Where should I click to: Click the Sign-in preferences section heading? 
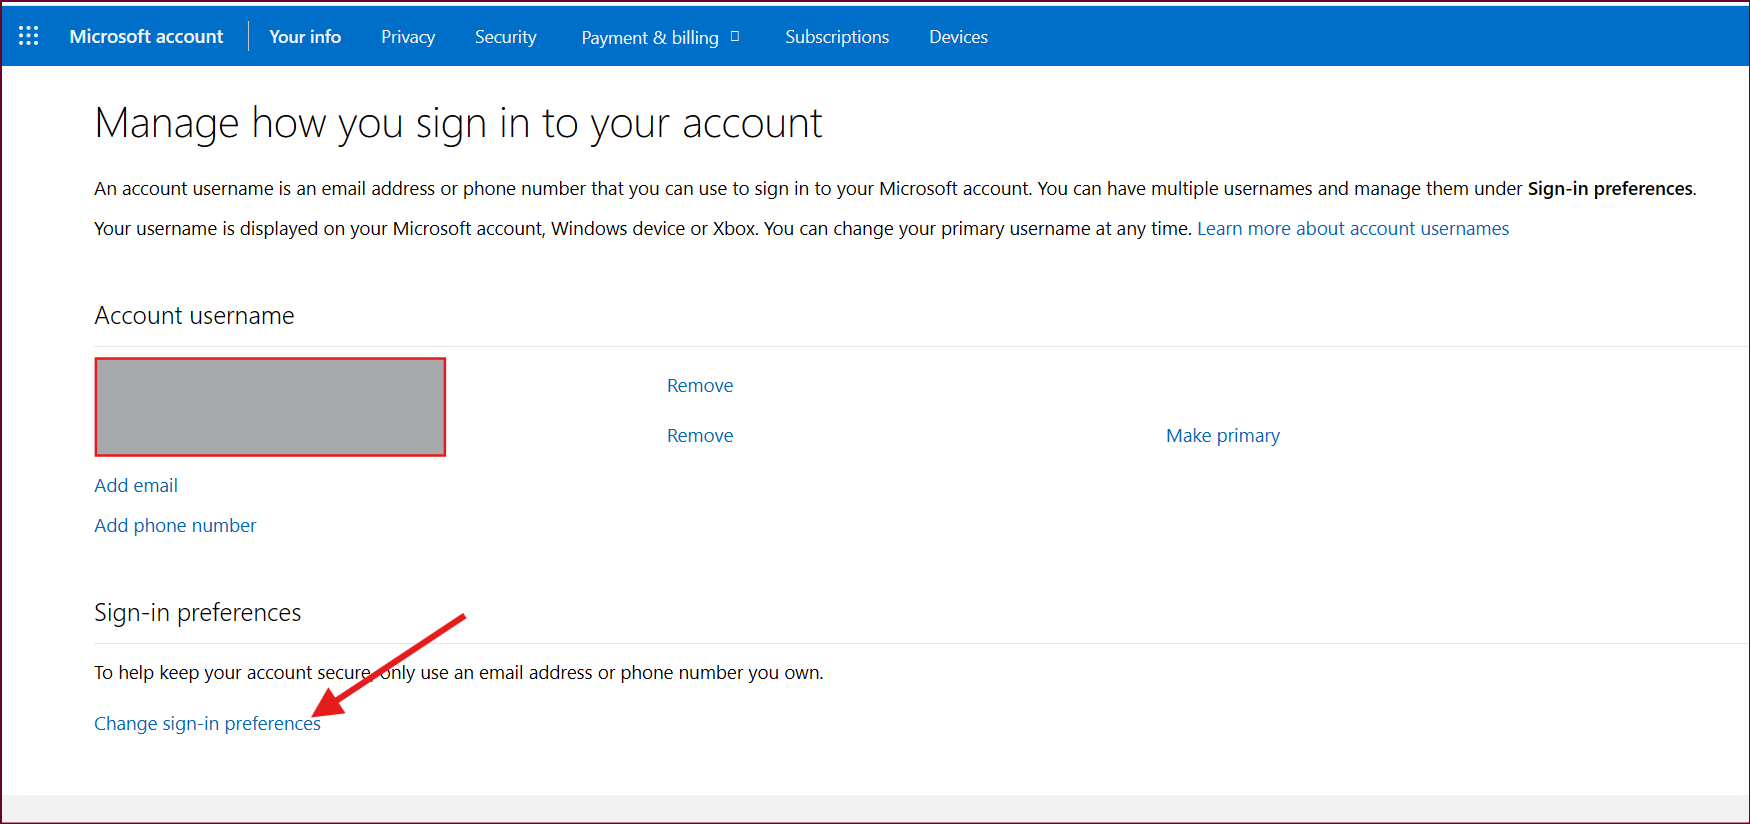click(198, 613)
